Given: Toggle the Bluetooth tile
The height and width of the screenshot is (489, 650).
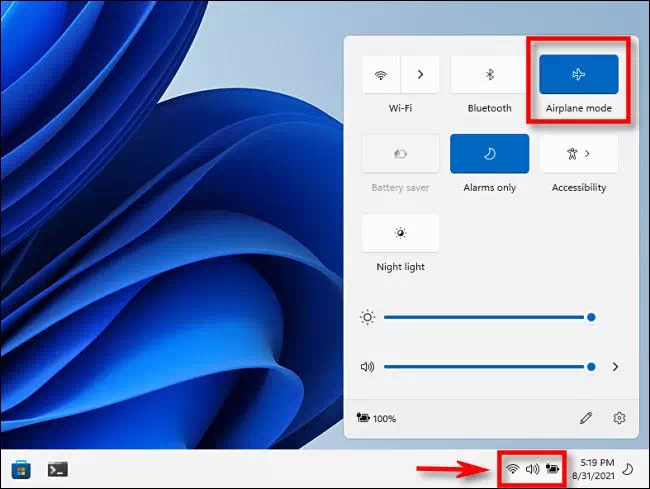Looking at the screenshot, I should (x=489, y=75).
